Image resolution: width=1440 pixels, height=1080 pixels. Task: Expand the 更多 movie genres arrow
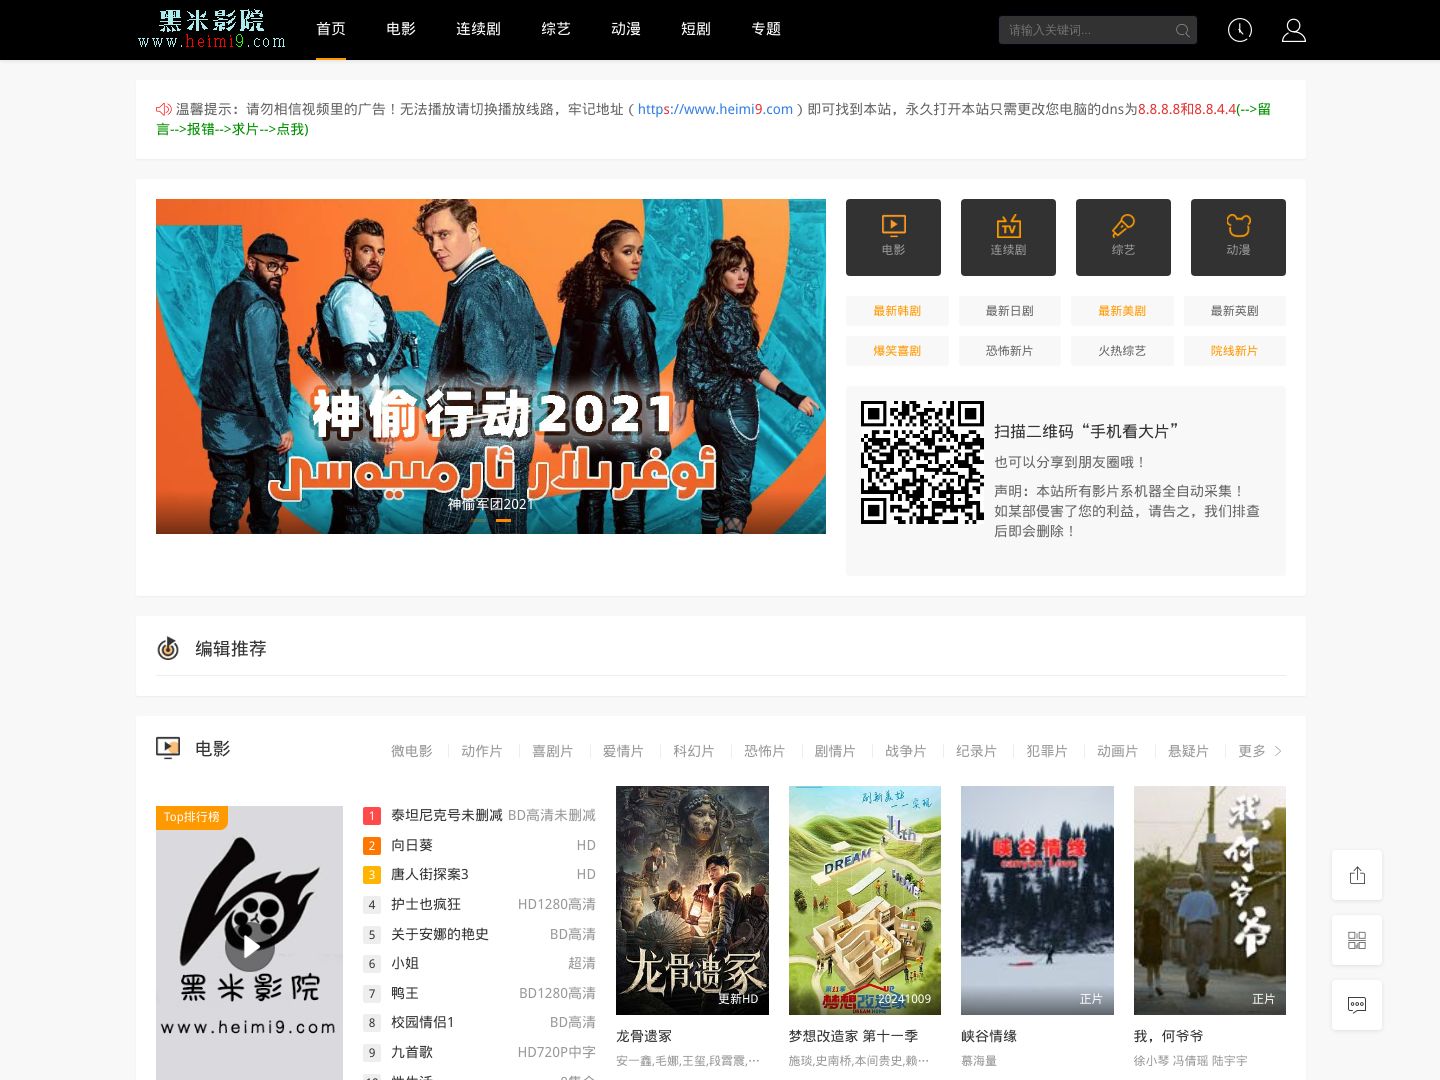coord(1278,751)
